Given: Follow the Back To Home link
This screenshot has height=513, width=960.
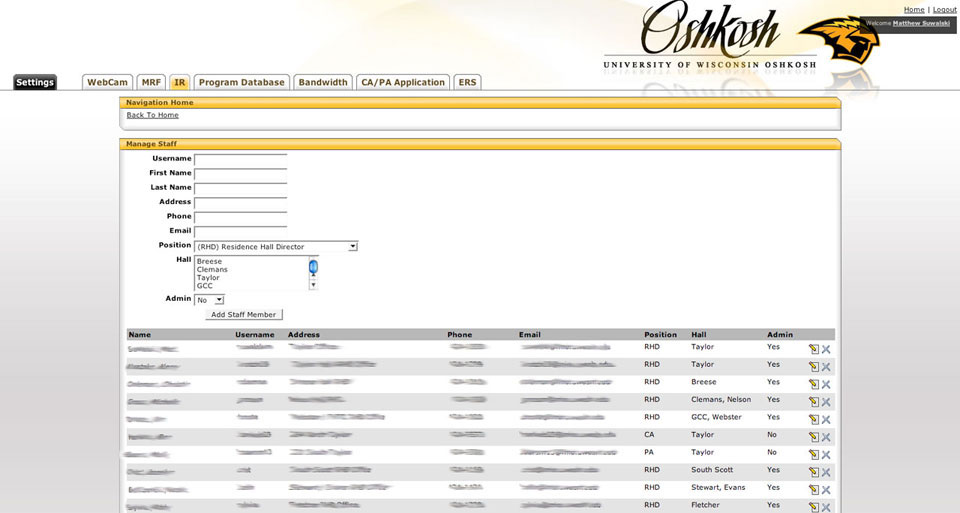Looking at the screenshot, I should [152, 115].
